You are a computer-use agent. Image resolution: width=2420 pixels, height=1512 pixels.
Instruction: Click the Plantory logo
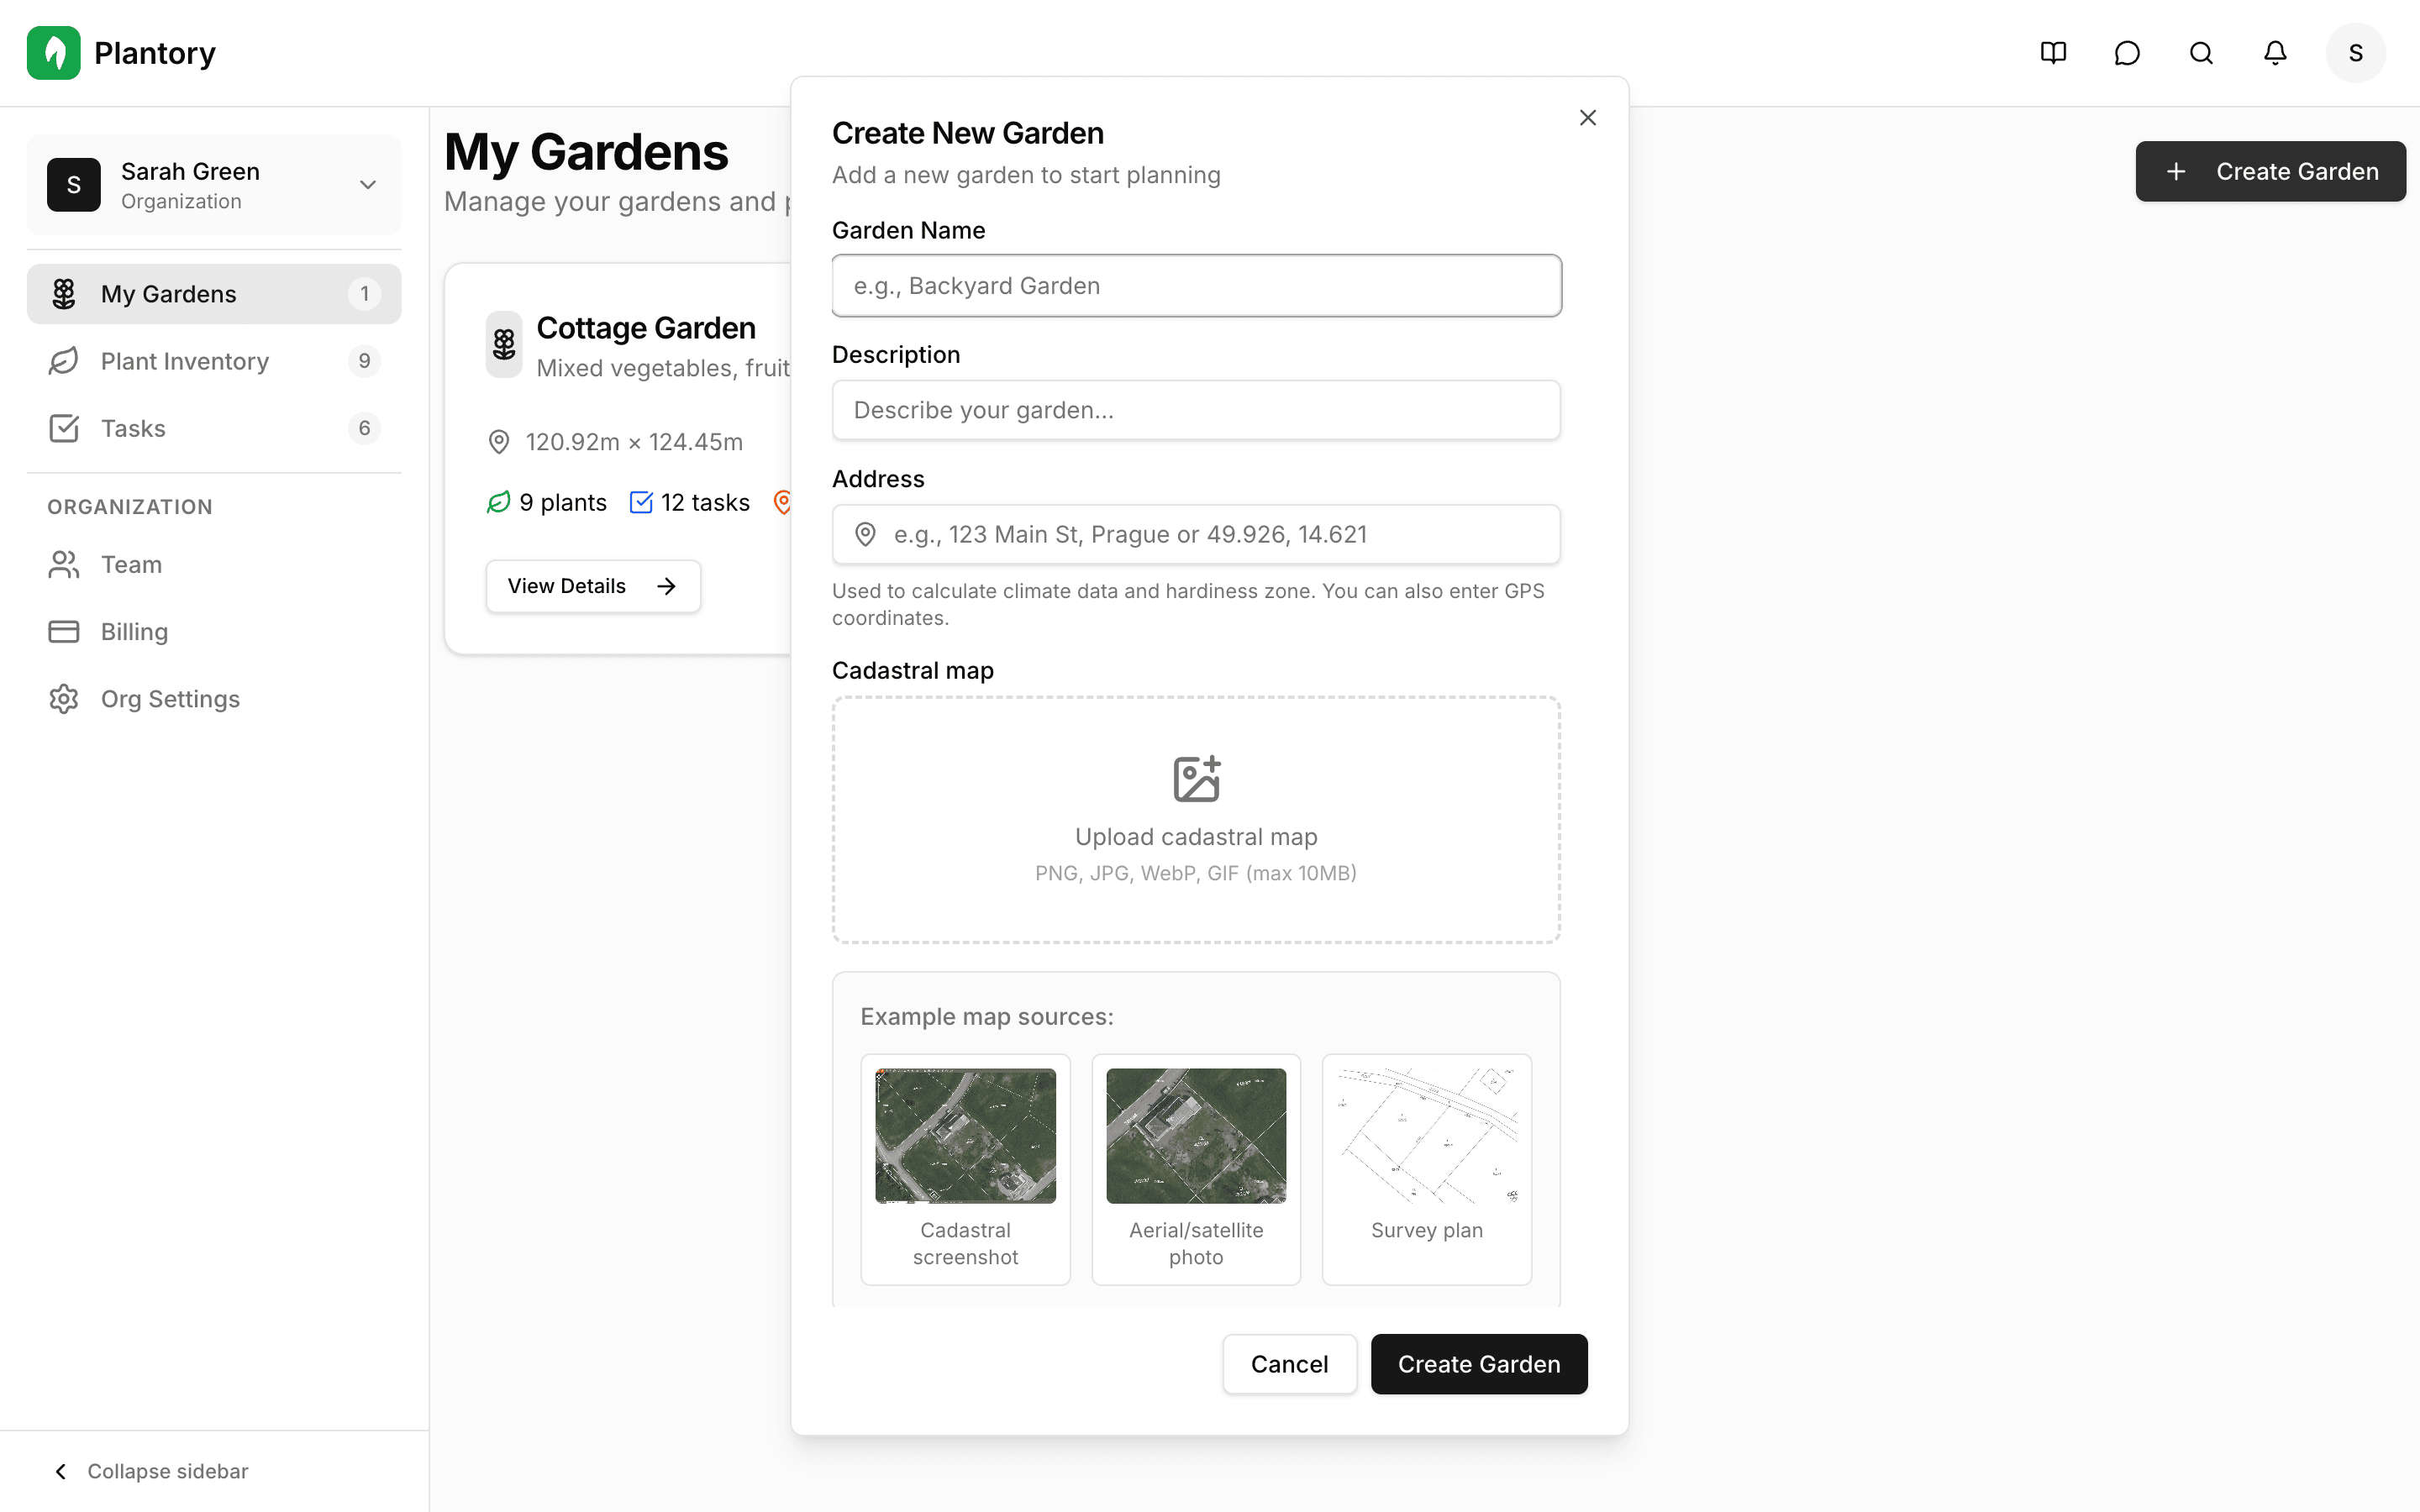(x=122, y=52)
